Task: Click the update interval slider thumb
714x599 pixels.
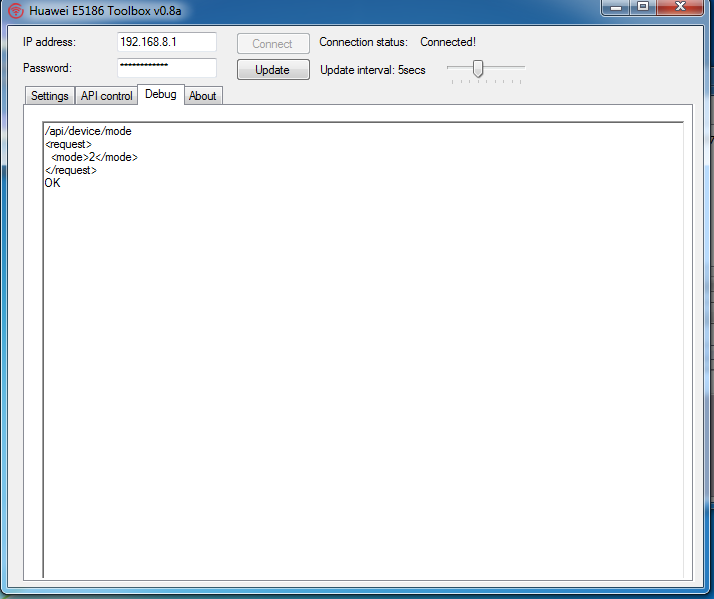Action: tap(478, 68)
